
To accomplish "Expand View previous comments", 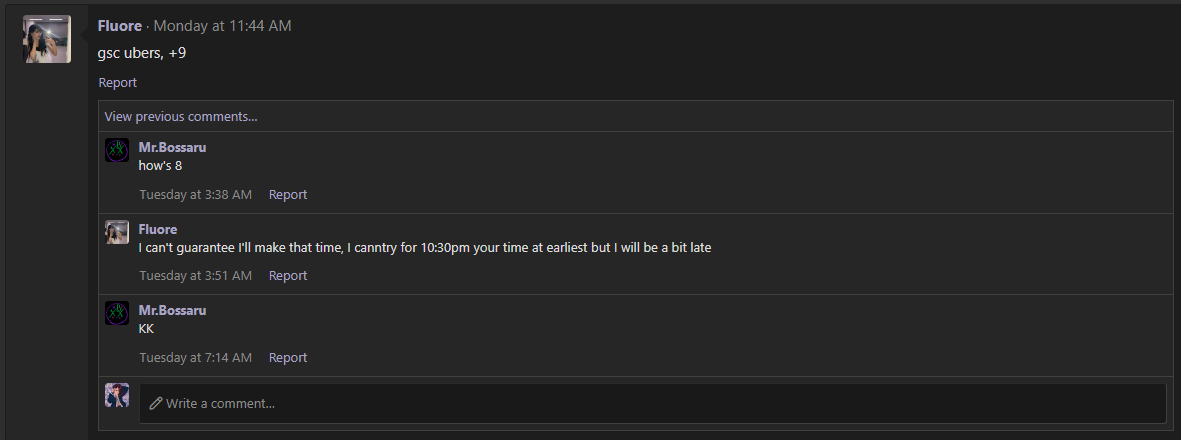I will [x=181, y=116].
